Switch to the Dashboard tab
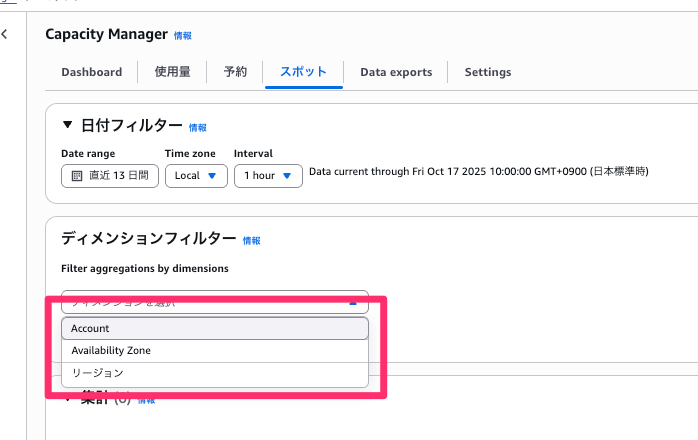The image size is (698, 440). pyautogui.click(x=91, y=72)
